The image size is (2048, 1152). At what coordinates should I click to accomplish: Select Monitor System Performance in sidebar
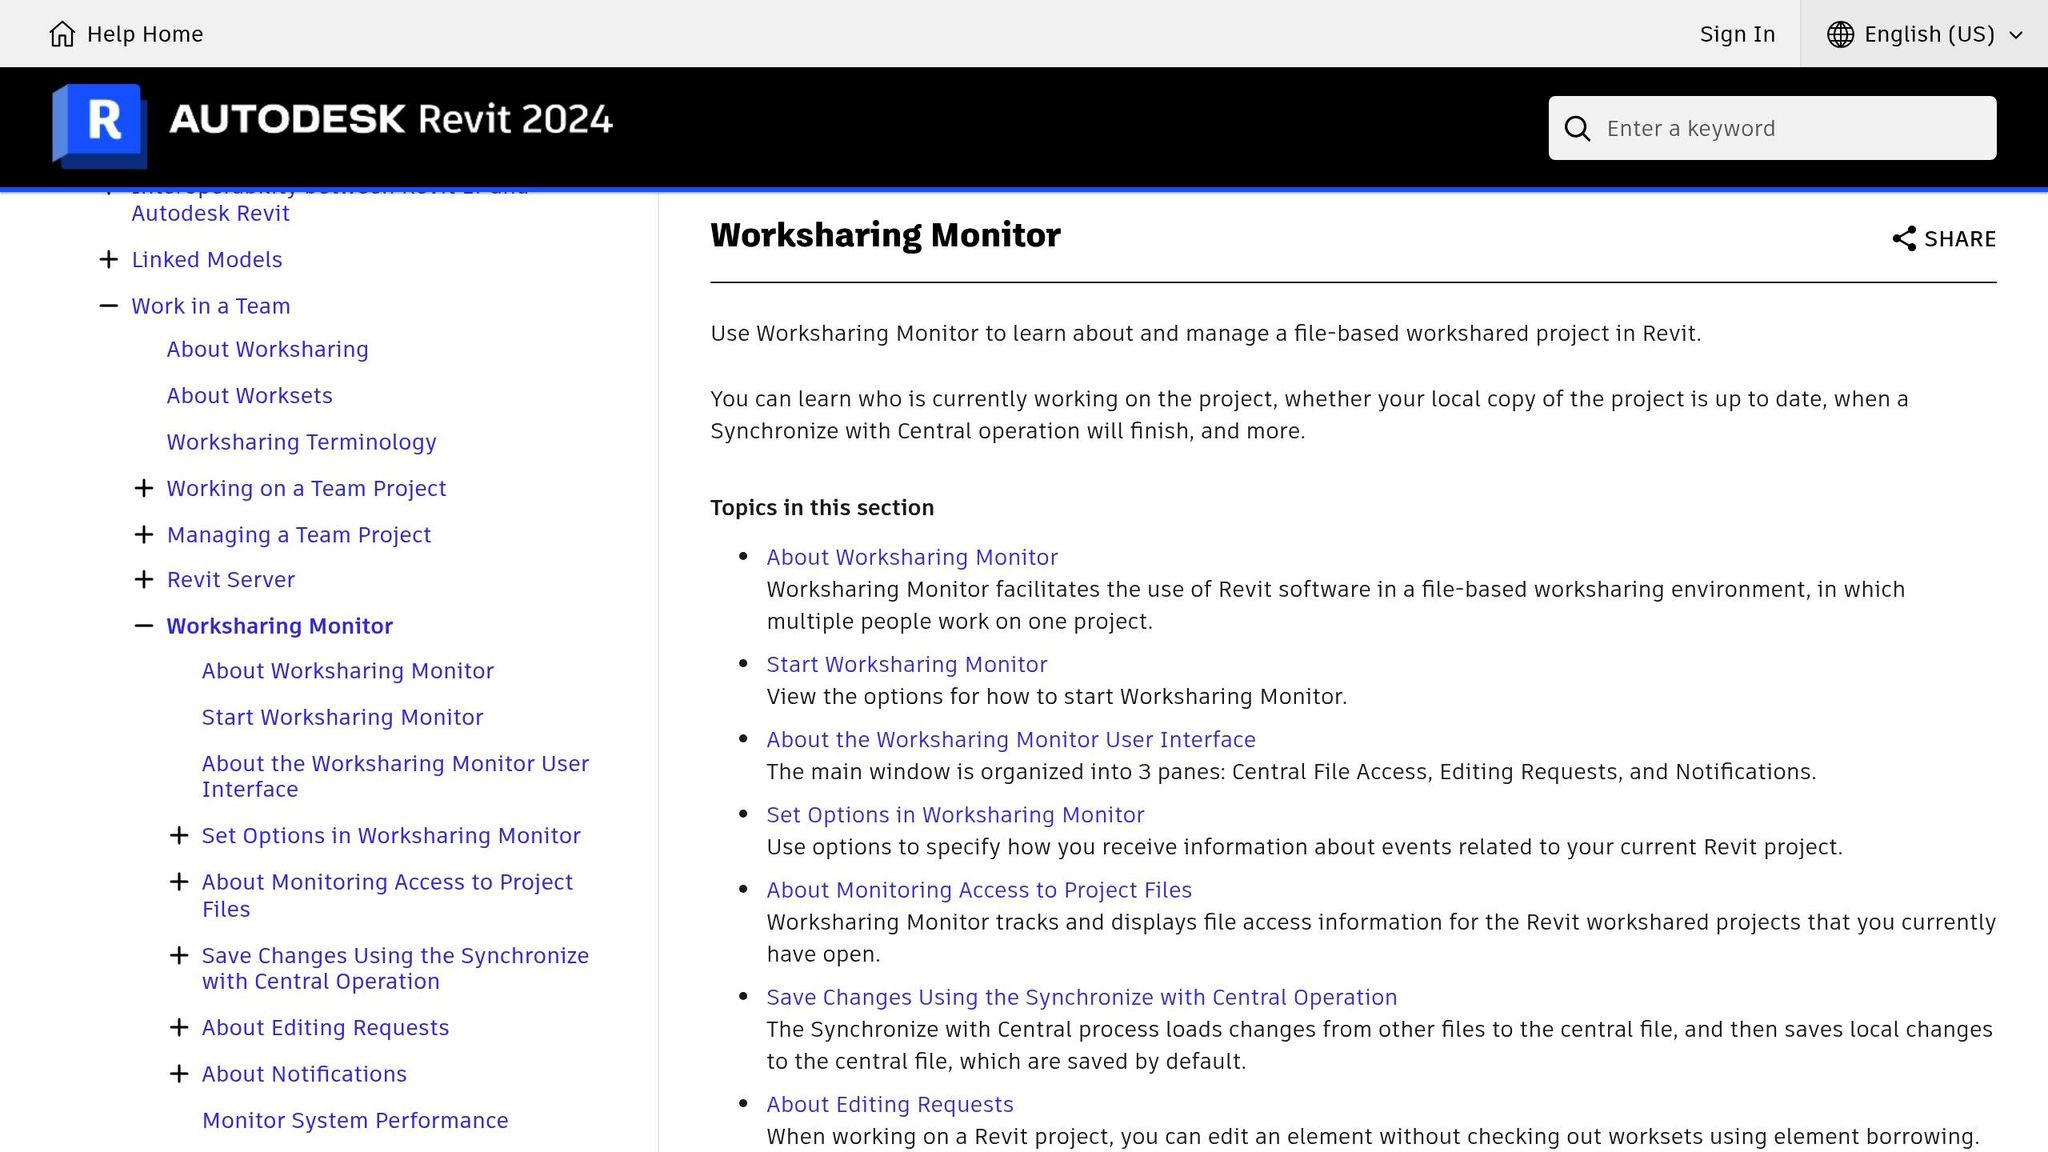355,1120
